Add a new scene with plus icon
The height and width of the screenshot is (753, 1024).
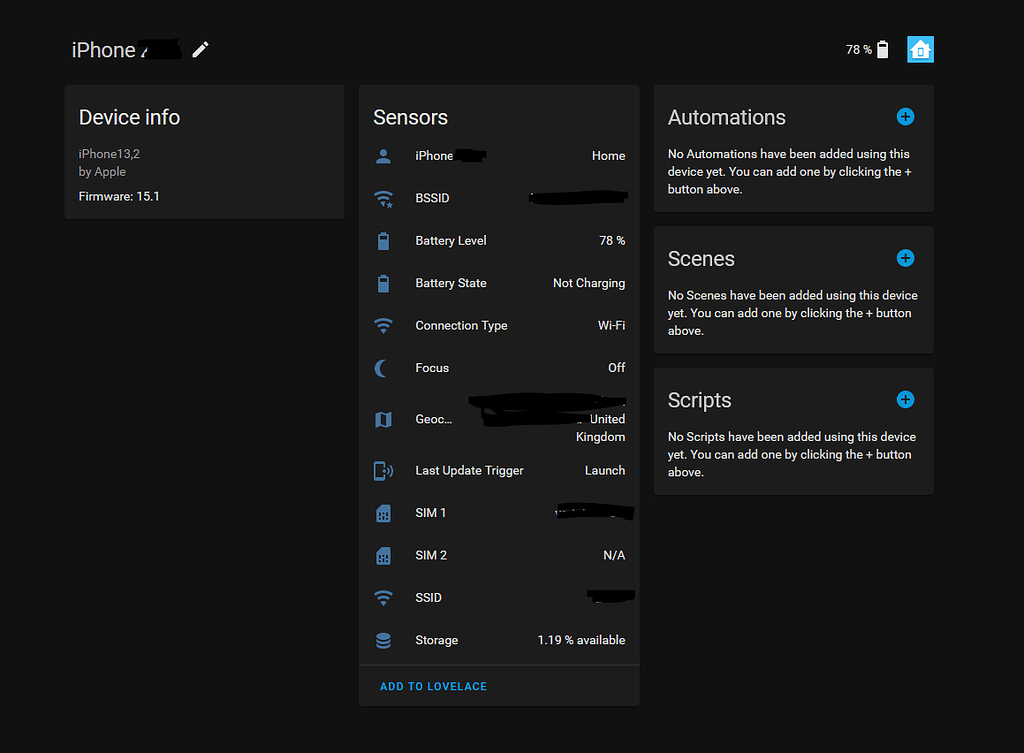(x=905, y=258)
